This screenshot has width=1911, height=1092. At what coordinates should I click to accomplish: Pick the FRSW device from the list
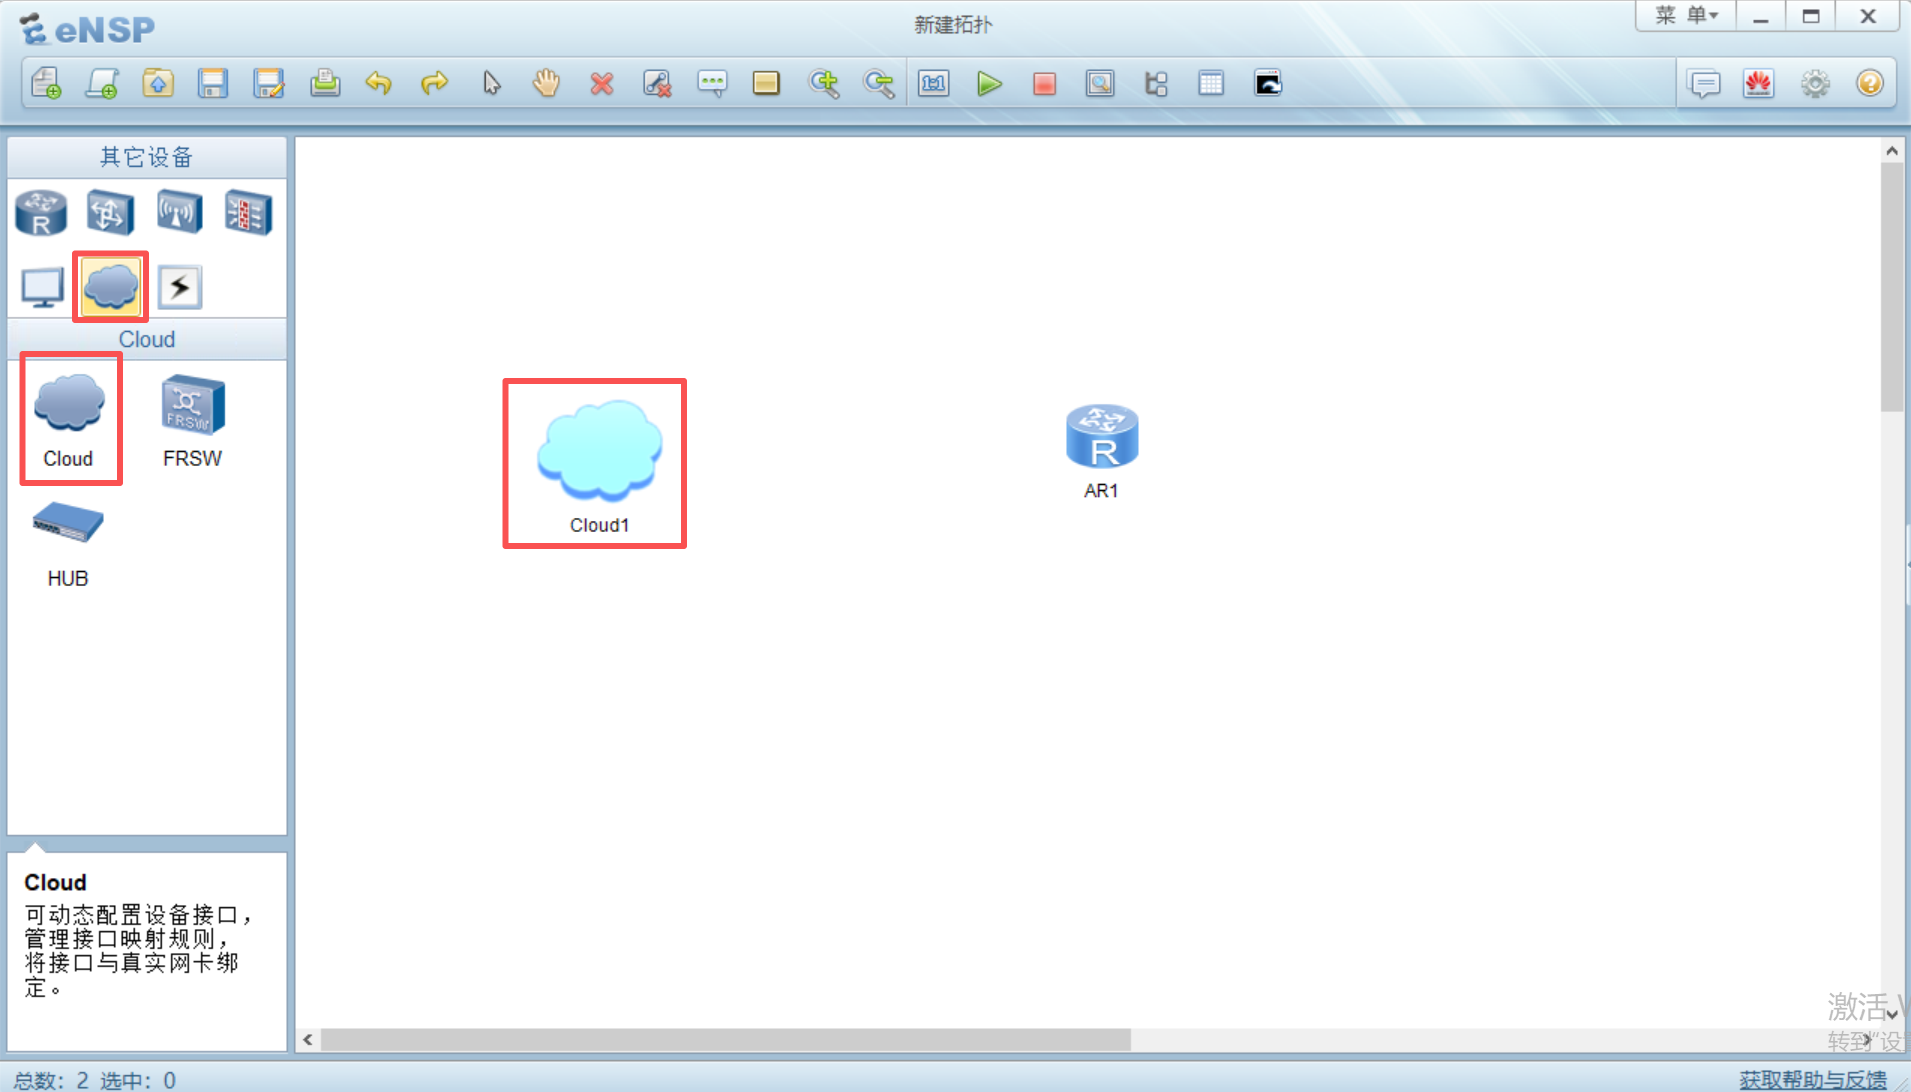tap(193, 420)
